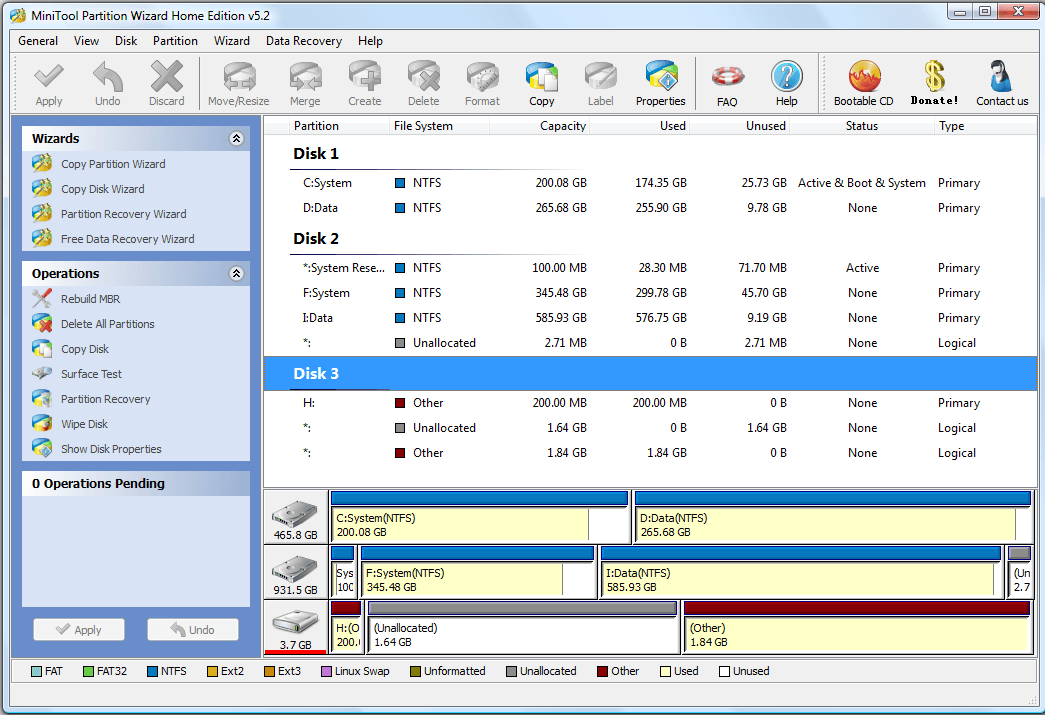Click the Undo button below pending operations
The height and width of the screenshot is (715, 1045).
pos(193,630)
